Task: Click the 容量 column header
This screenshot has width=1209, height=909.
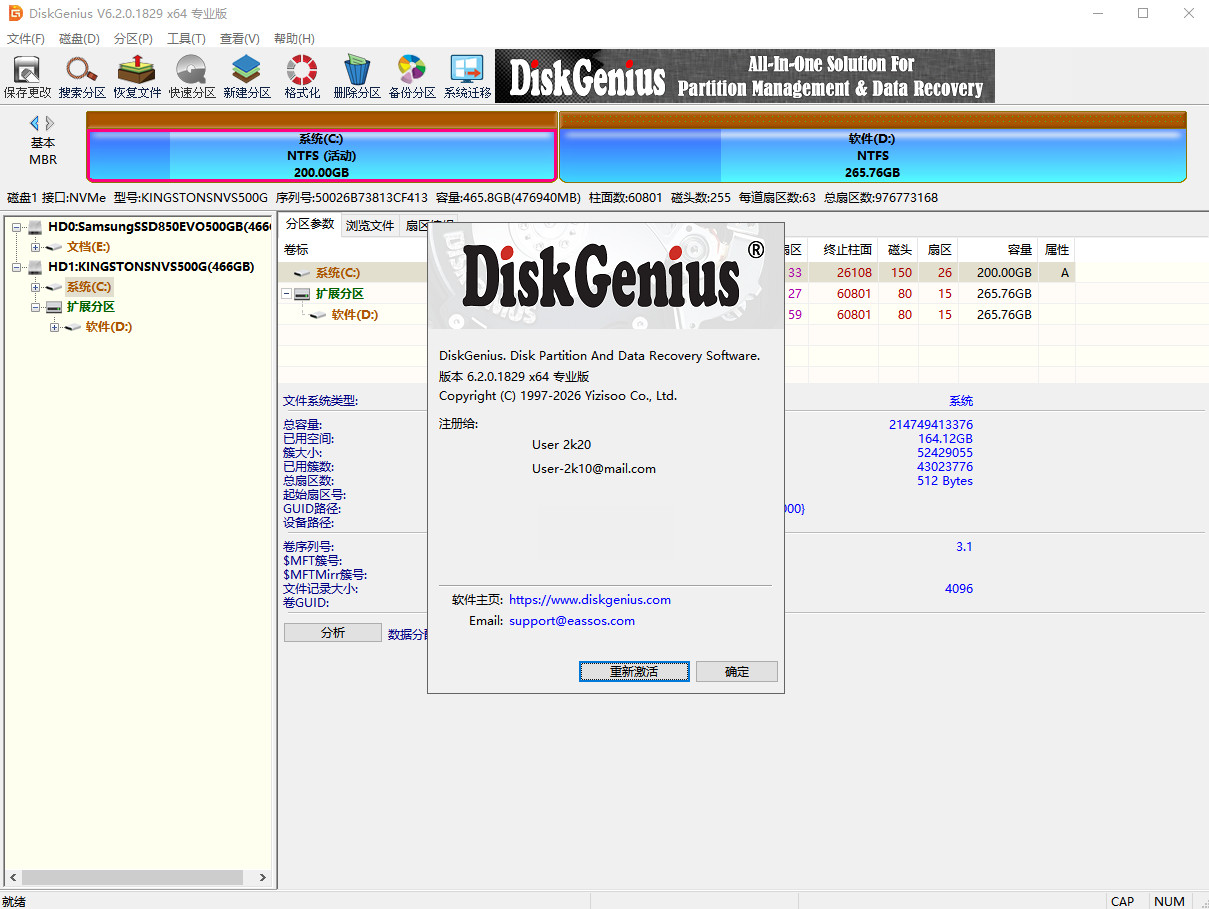Action: [x=999, y=250]
